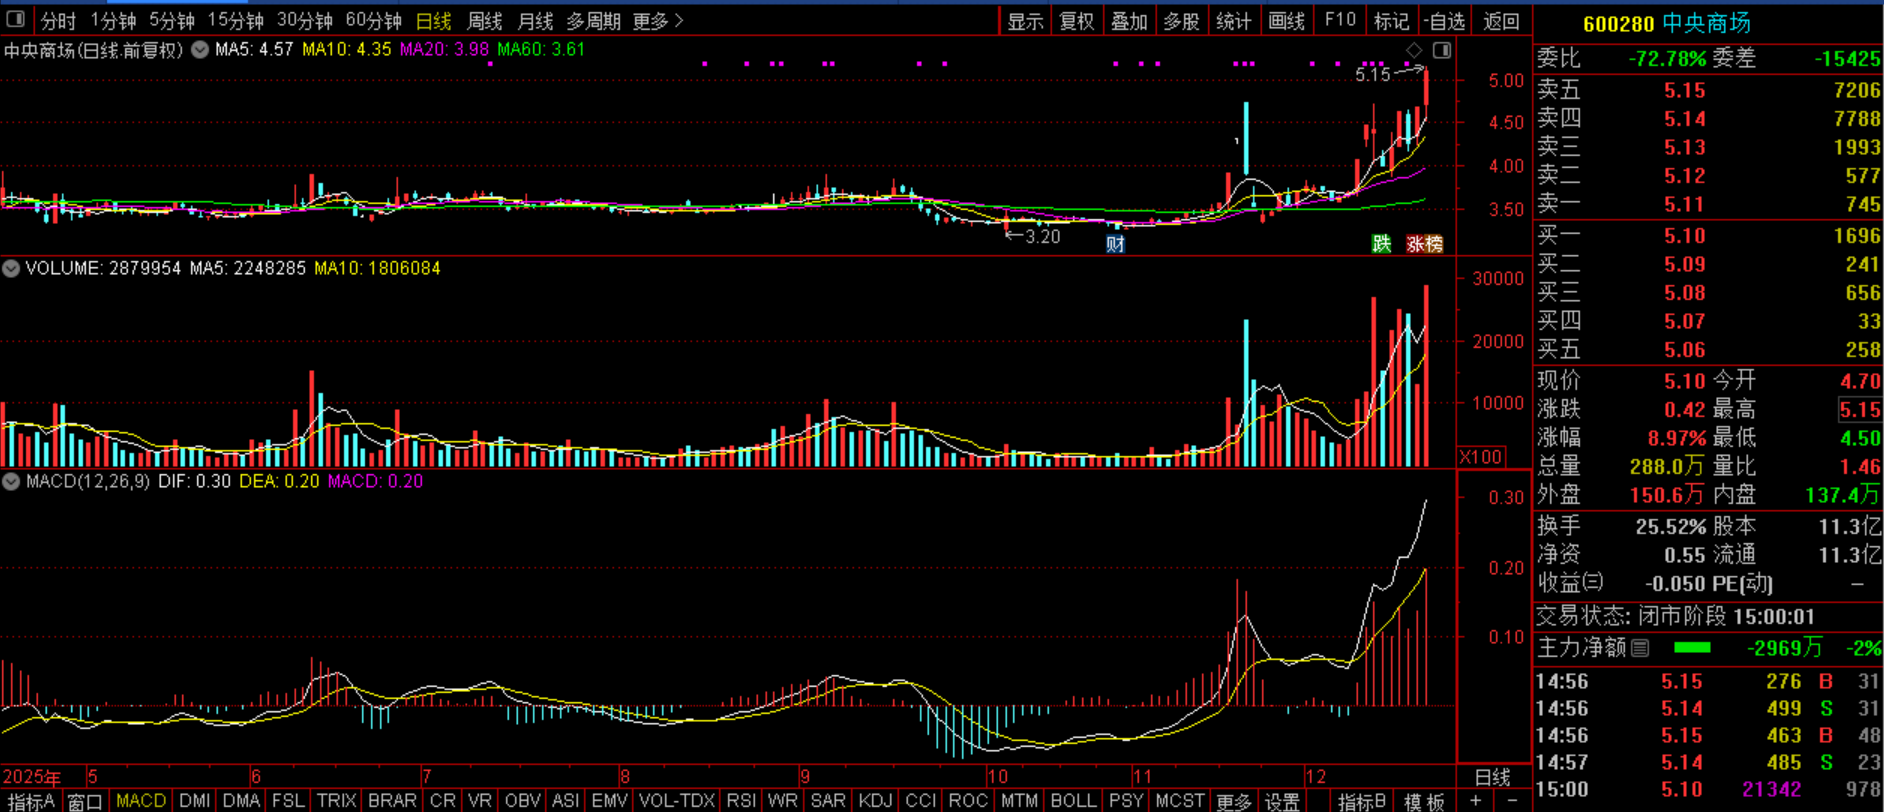
Task: Select the OBV indicator
Action: 522,801
